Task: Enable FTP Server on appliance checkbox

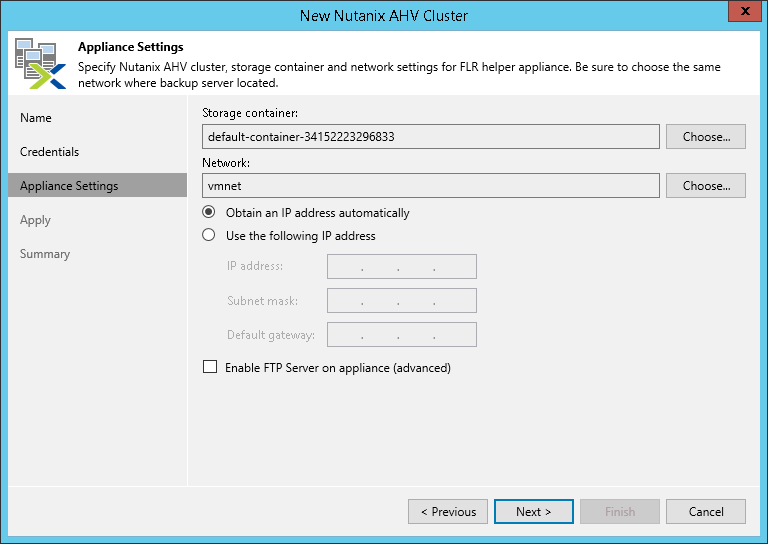Action: coord(210,368)
